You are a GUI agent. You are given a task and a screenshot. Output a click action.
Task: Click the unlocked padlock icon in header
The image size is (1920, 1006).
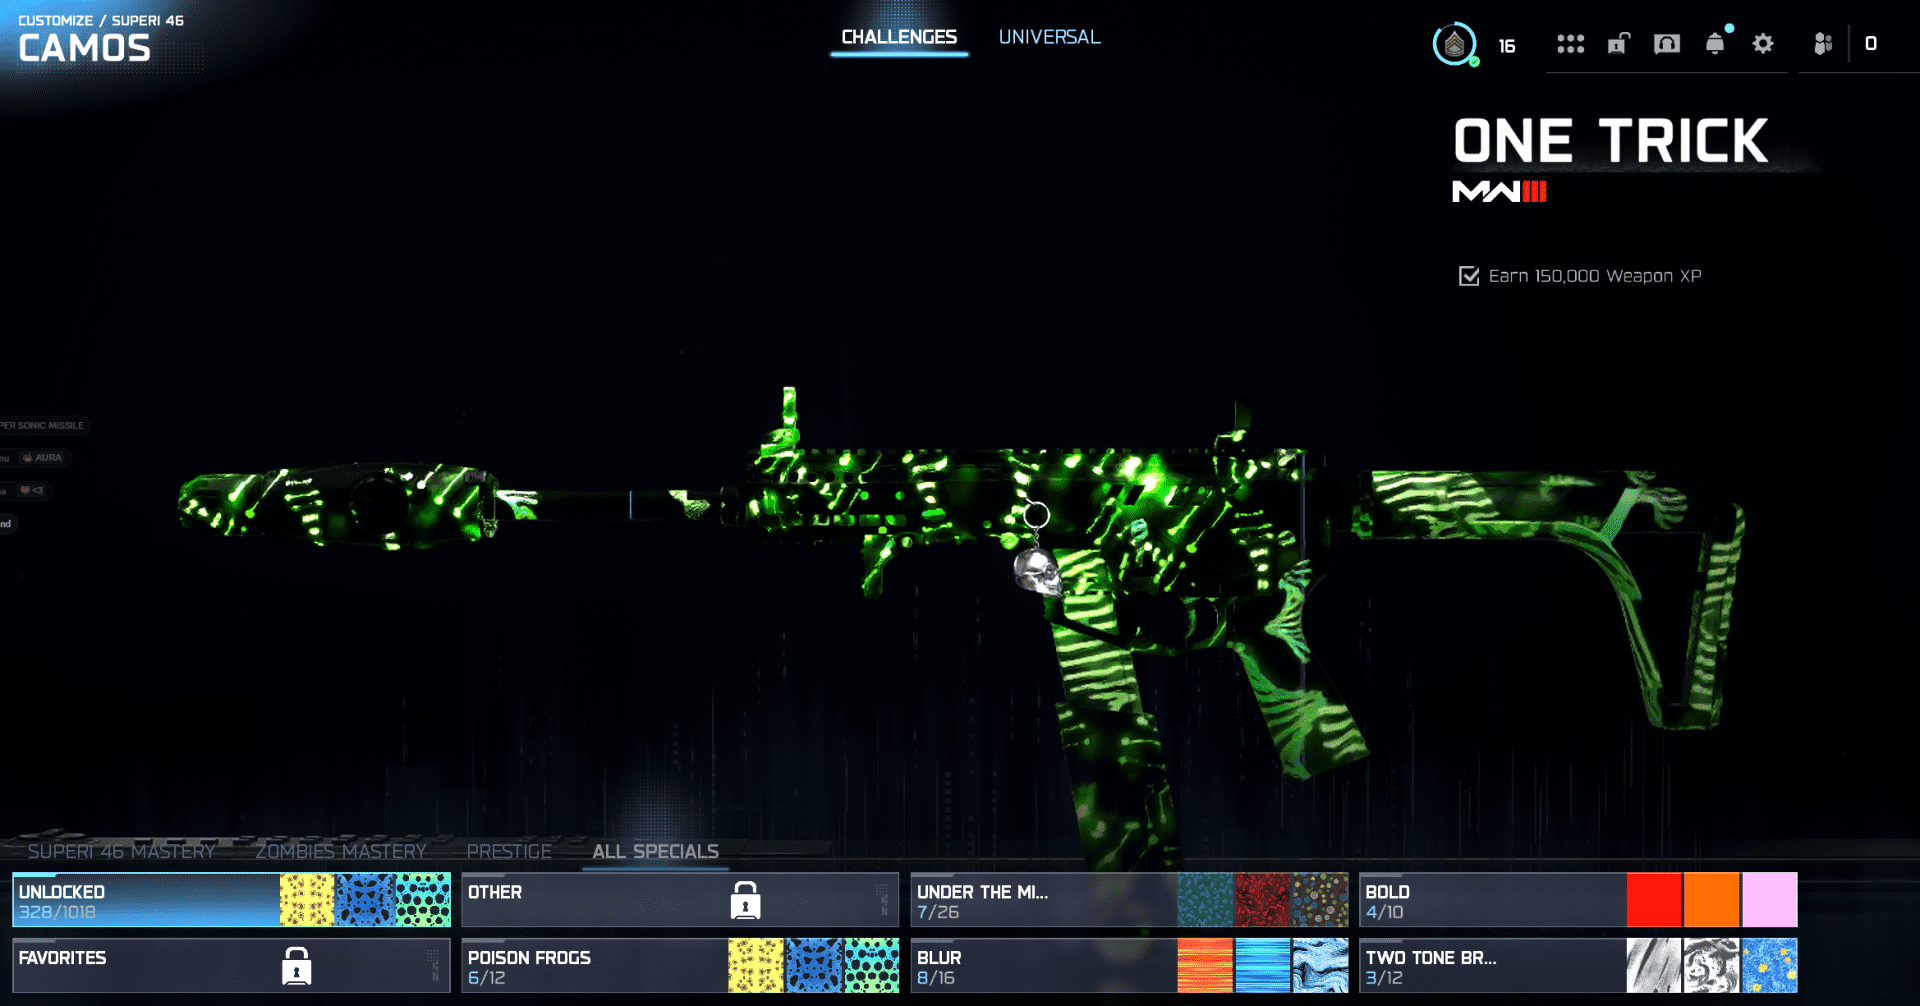pos(1618,44)
